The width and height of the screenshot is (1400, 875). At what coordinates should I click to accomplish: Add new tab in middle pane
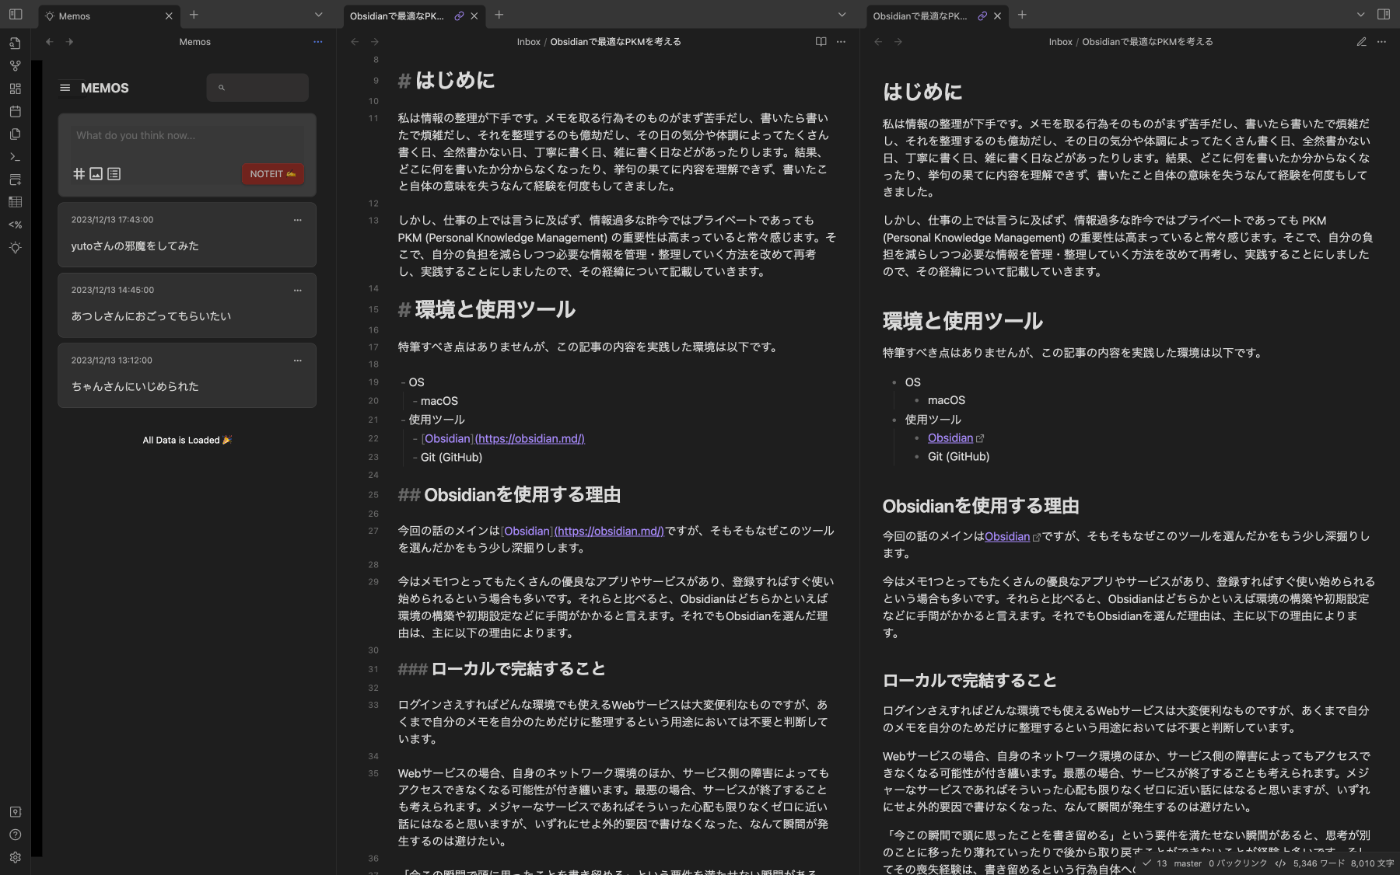[499, 15]
